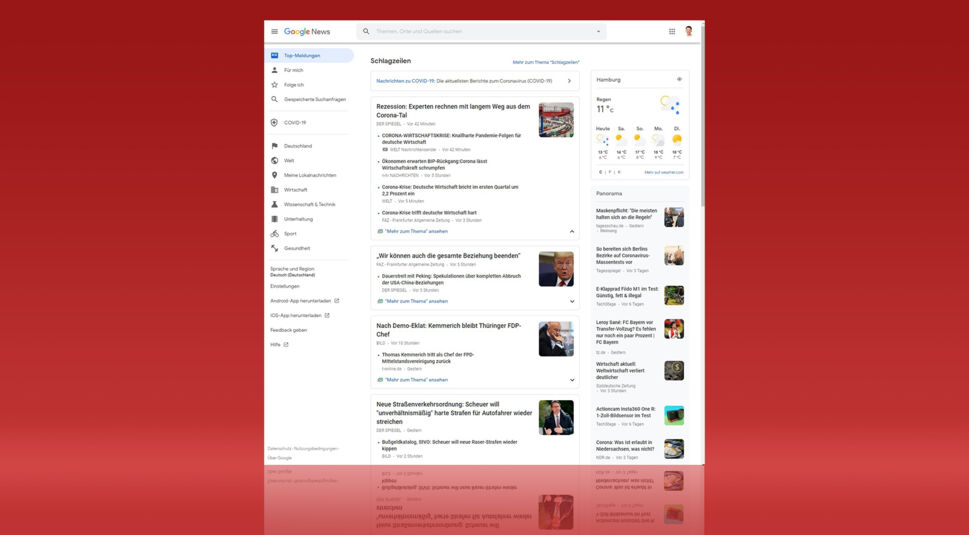Open Sprache und Region settings
This screenshot has width=969, height=535.
[x=292, y=272]
